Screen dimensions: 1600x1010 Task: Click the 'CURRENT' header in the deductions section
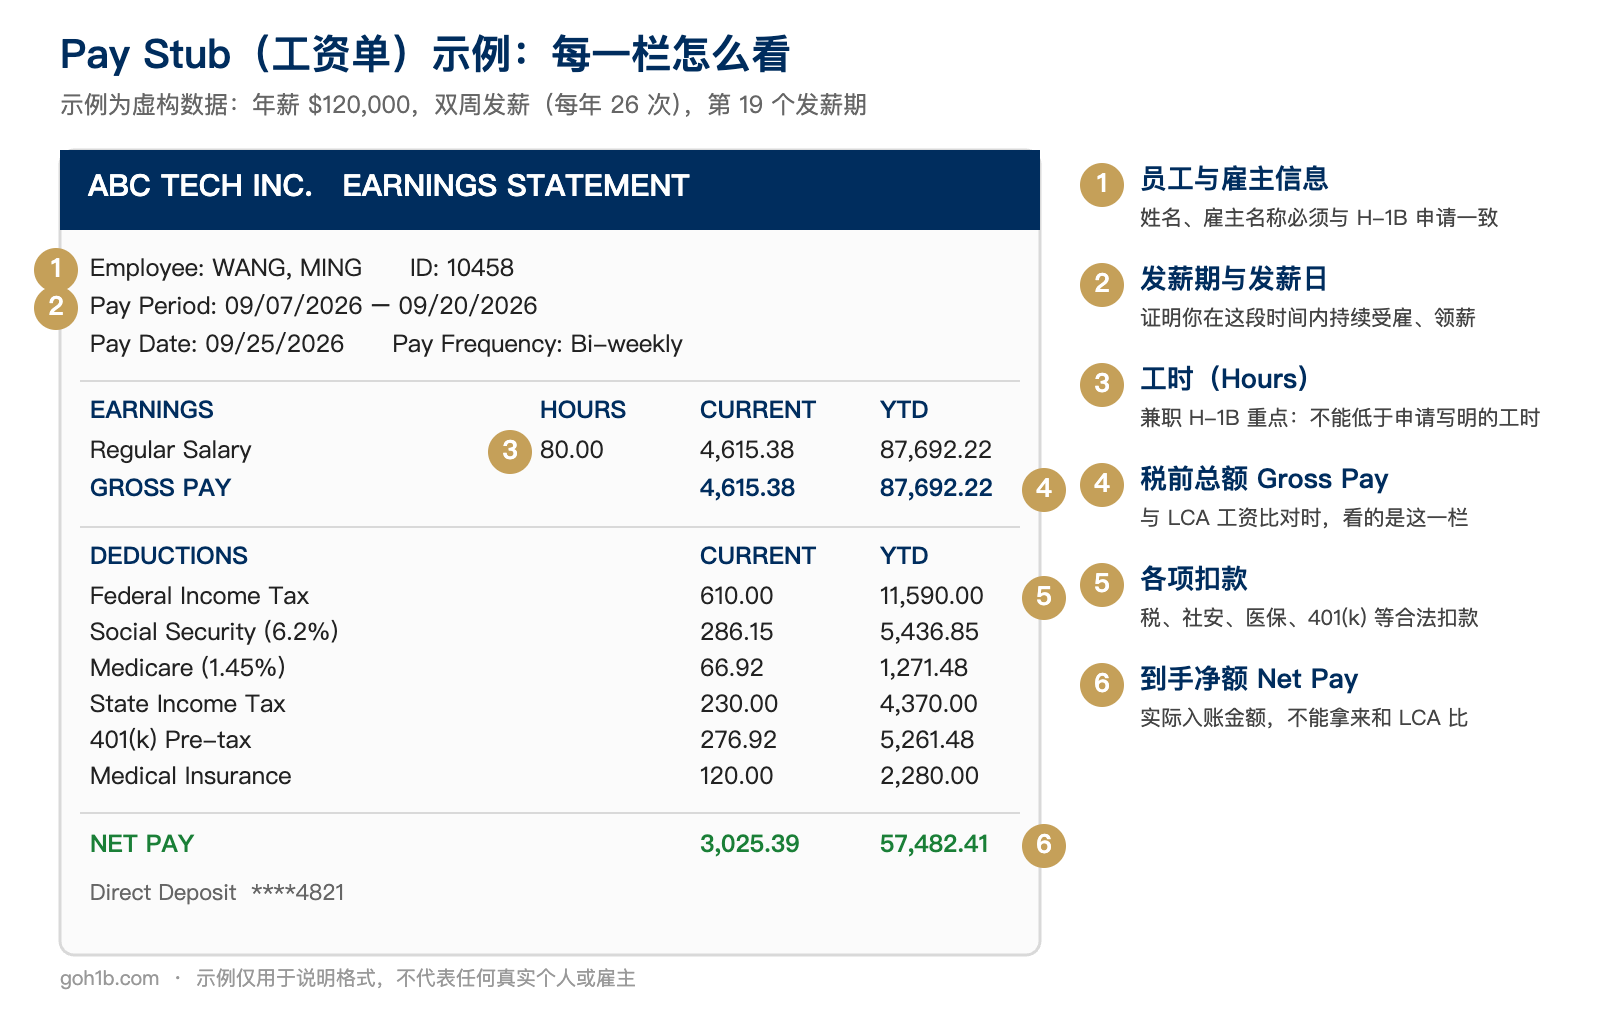pos(758,556)
